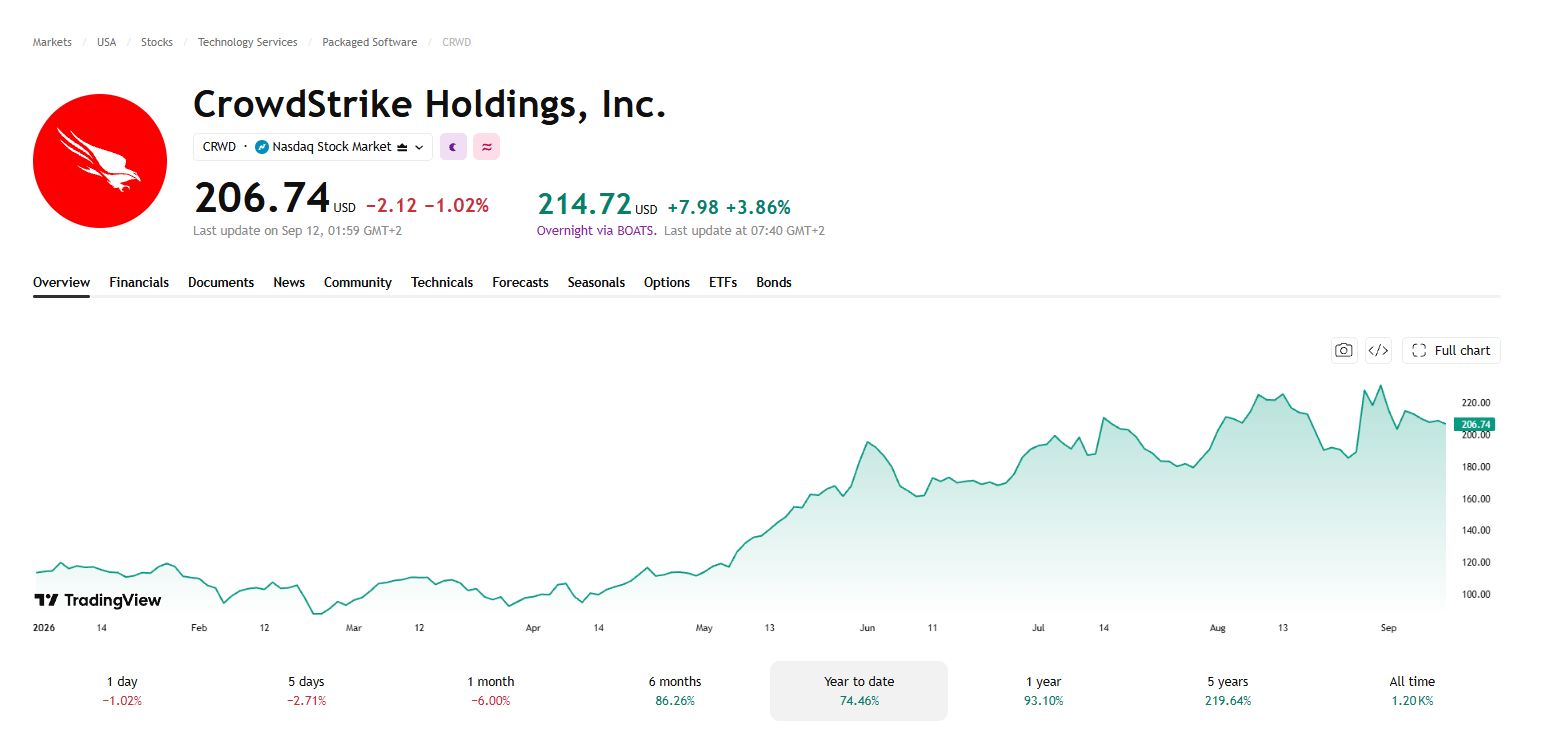Screen dimensions: 1543x736
Task: Go to the News tab
Action: [x=289, y=282]
